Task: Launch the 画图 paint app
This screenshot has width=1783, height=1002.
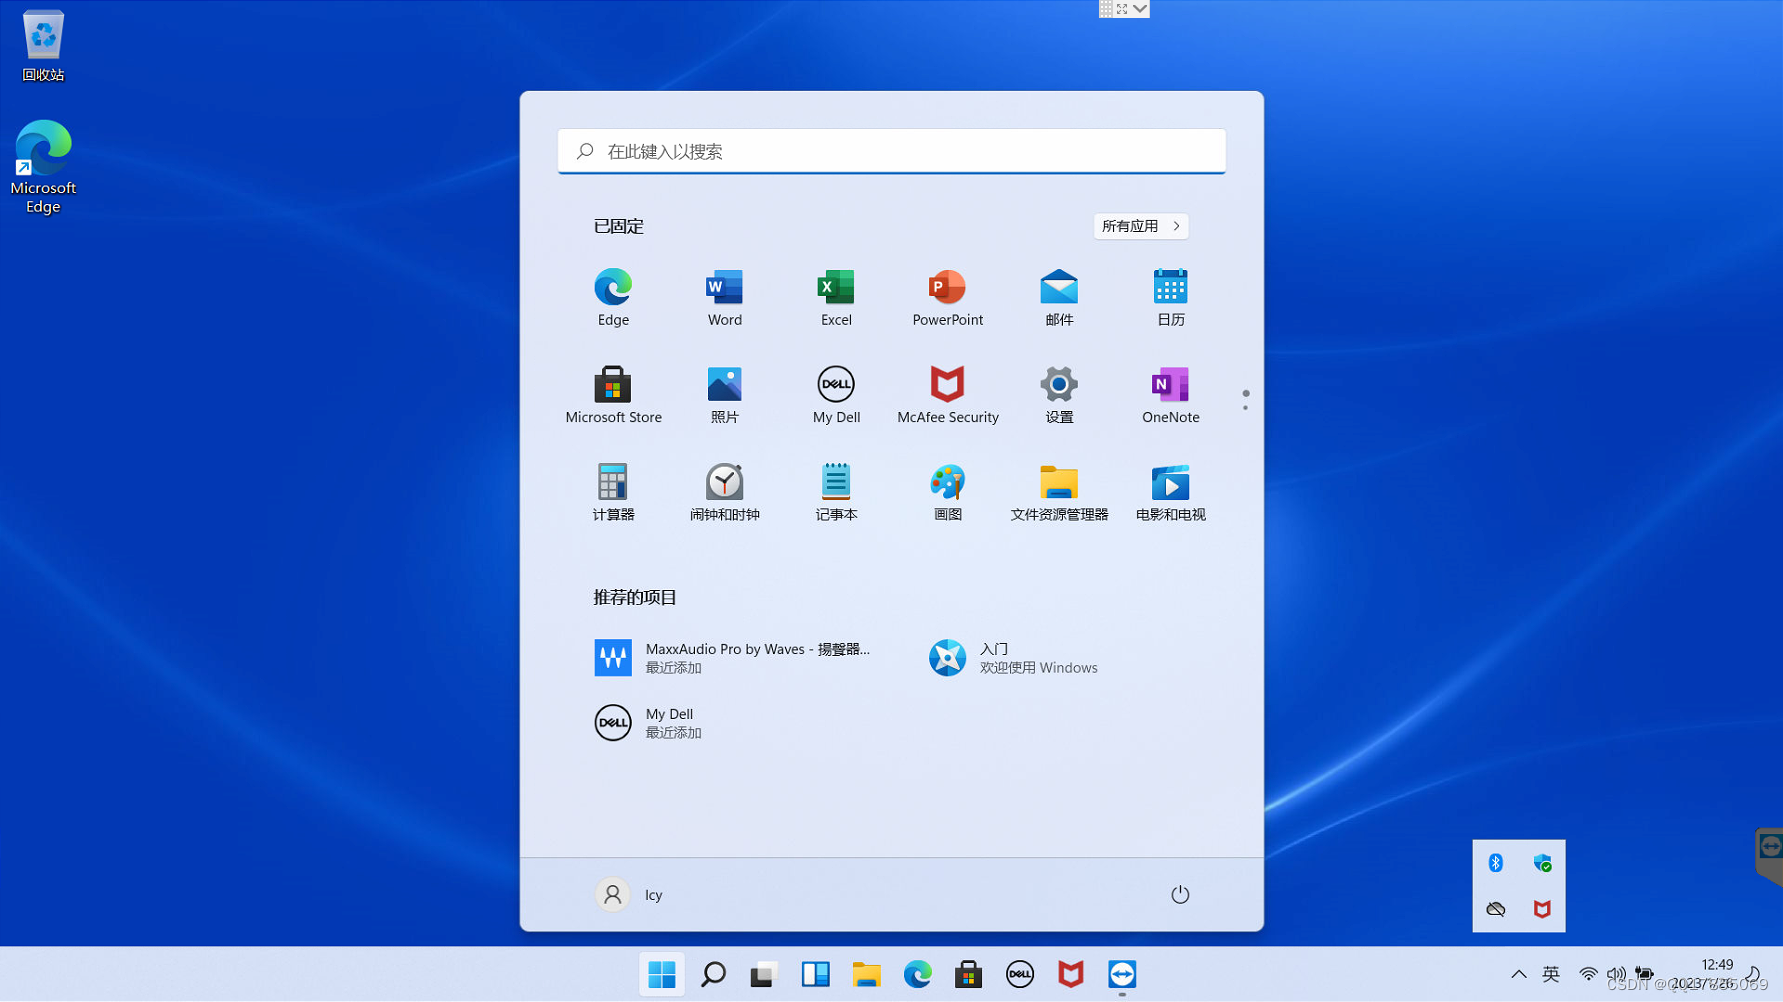Action: coord(947,492)
